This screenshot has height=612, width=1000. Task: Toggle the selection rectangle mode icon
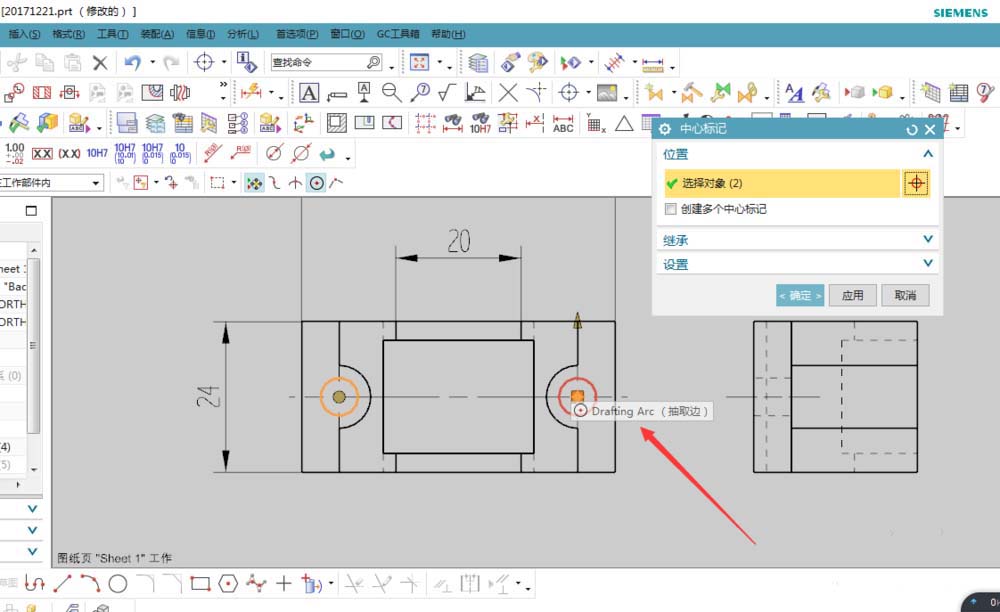point(217,183)
